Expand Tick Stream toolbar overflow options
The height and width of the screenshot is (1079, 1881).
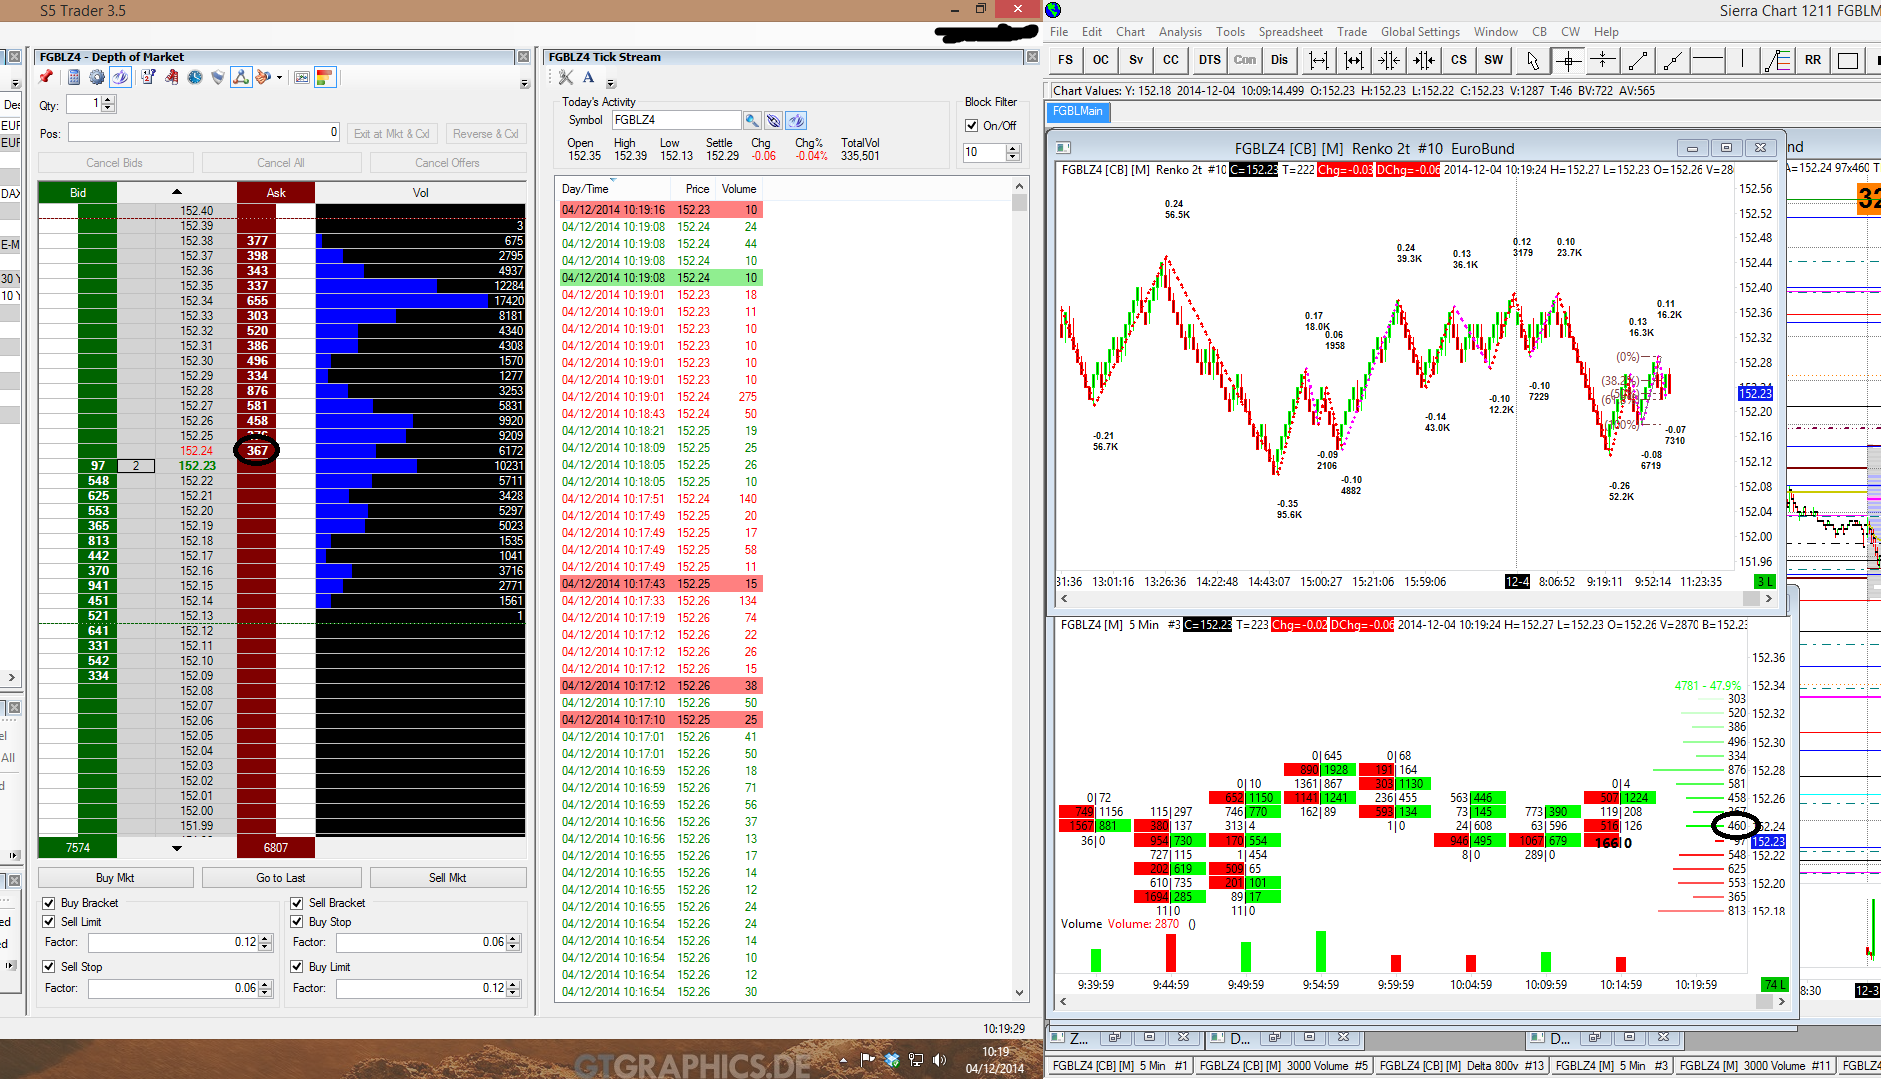tap(611, 84)
